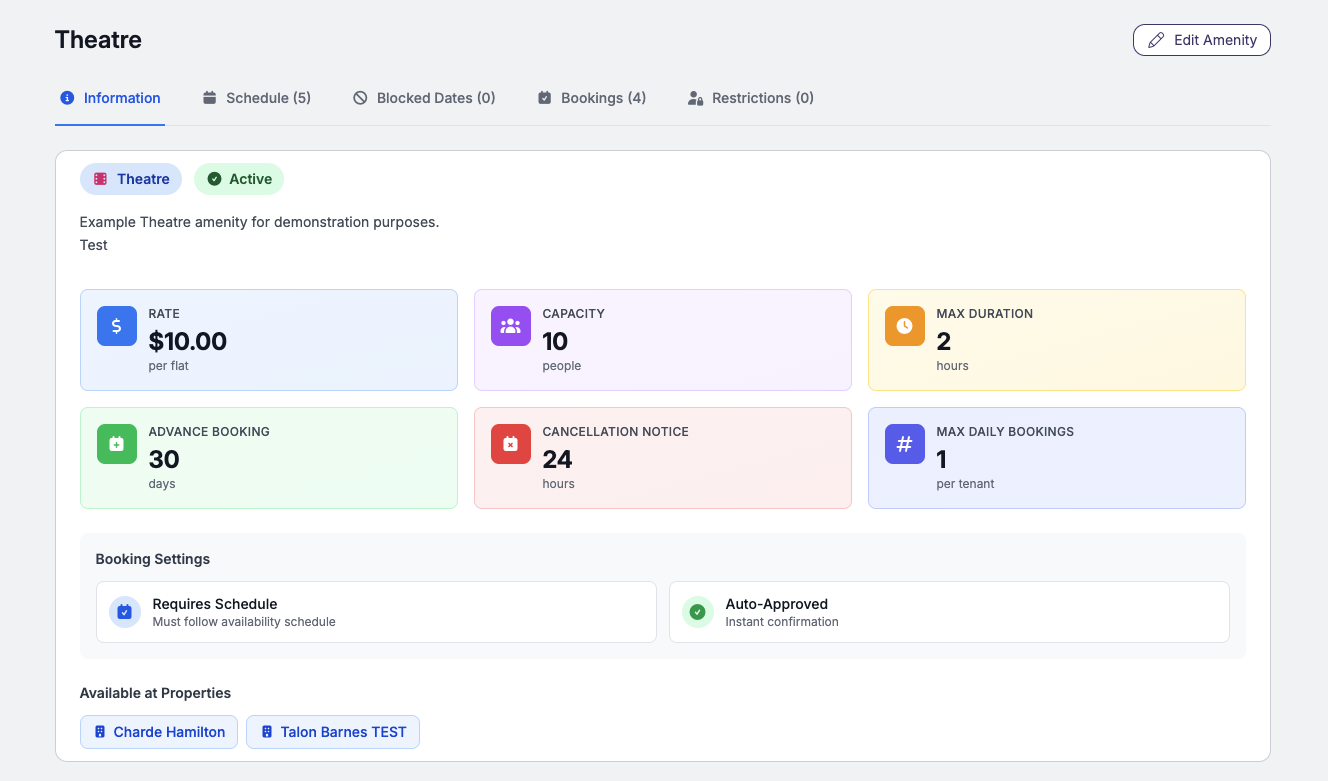Click the user-lock icon on Restrictions tab
1328x781 pixels.
click(x=696, y=98)
